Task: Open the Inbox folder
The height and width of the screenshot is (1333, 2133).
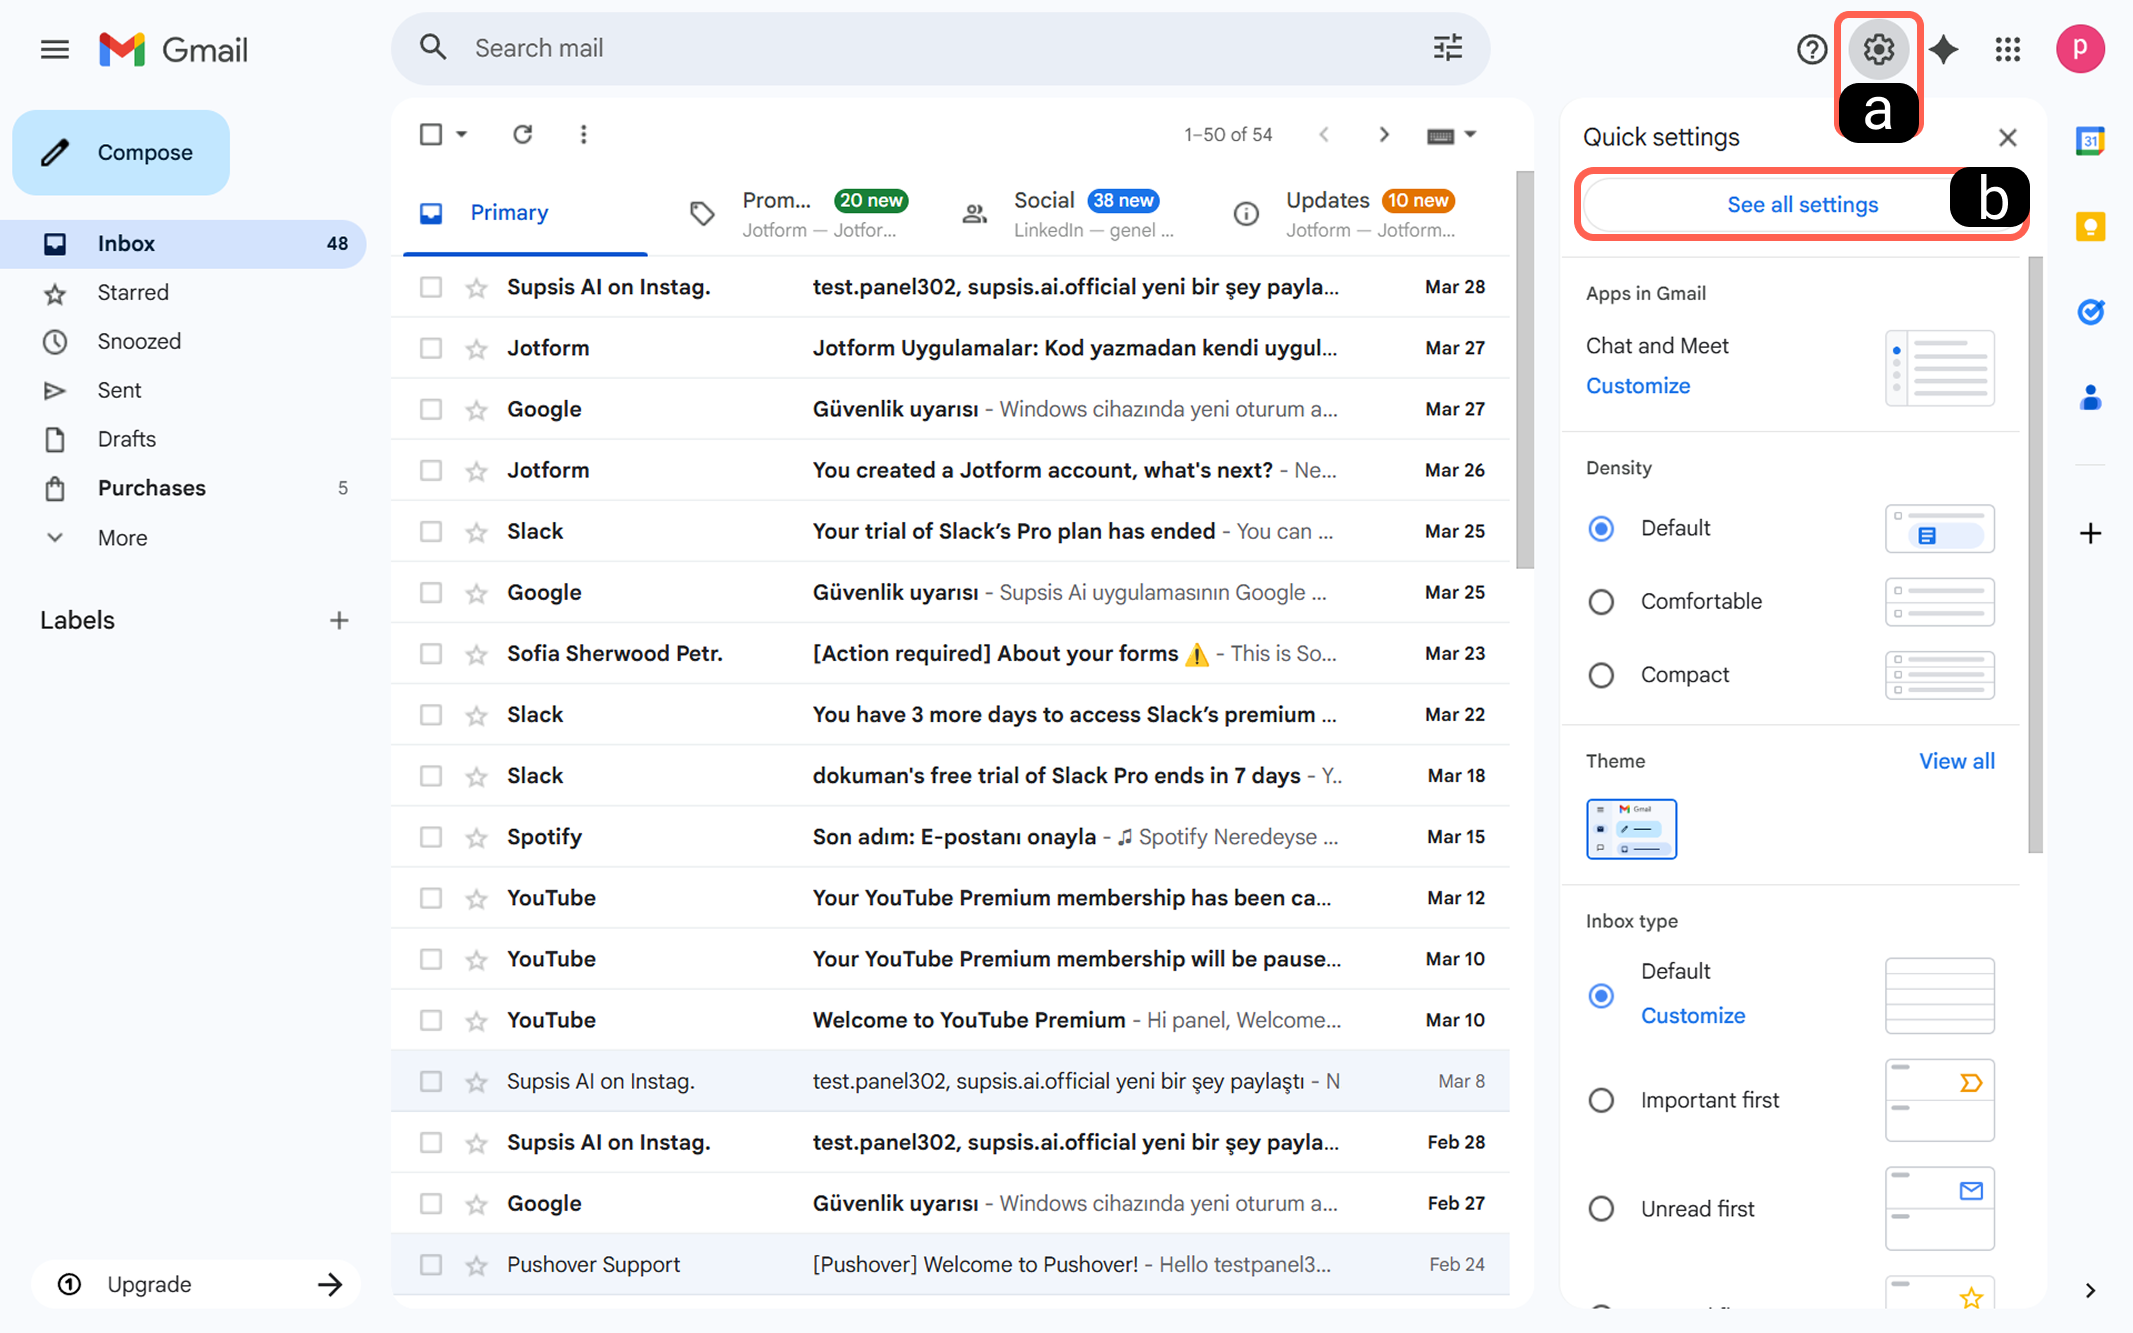Action: [x=183, y=244]
